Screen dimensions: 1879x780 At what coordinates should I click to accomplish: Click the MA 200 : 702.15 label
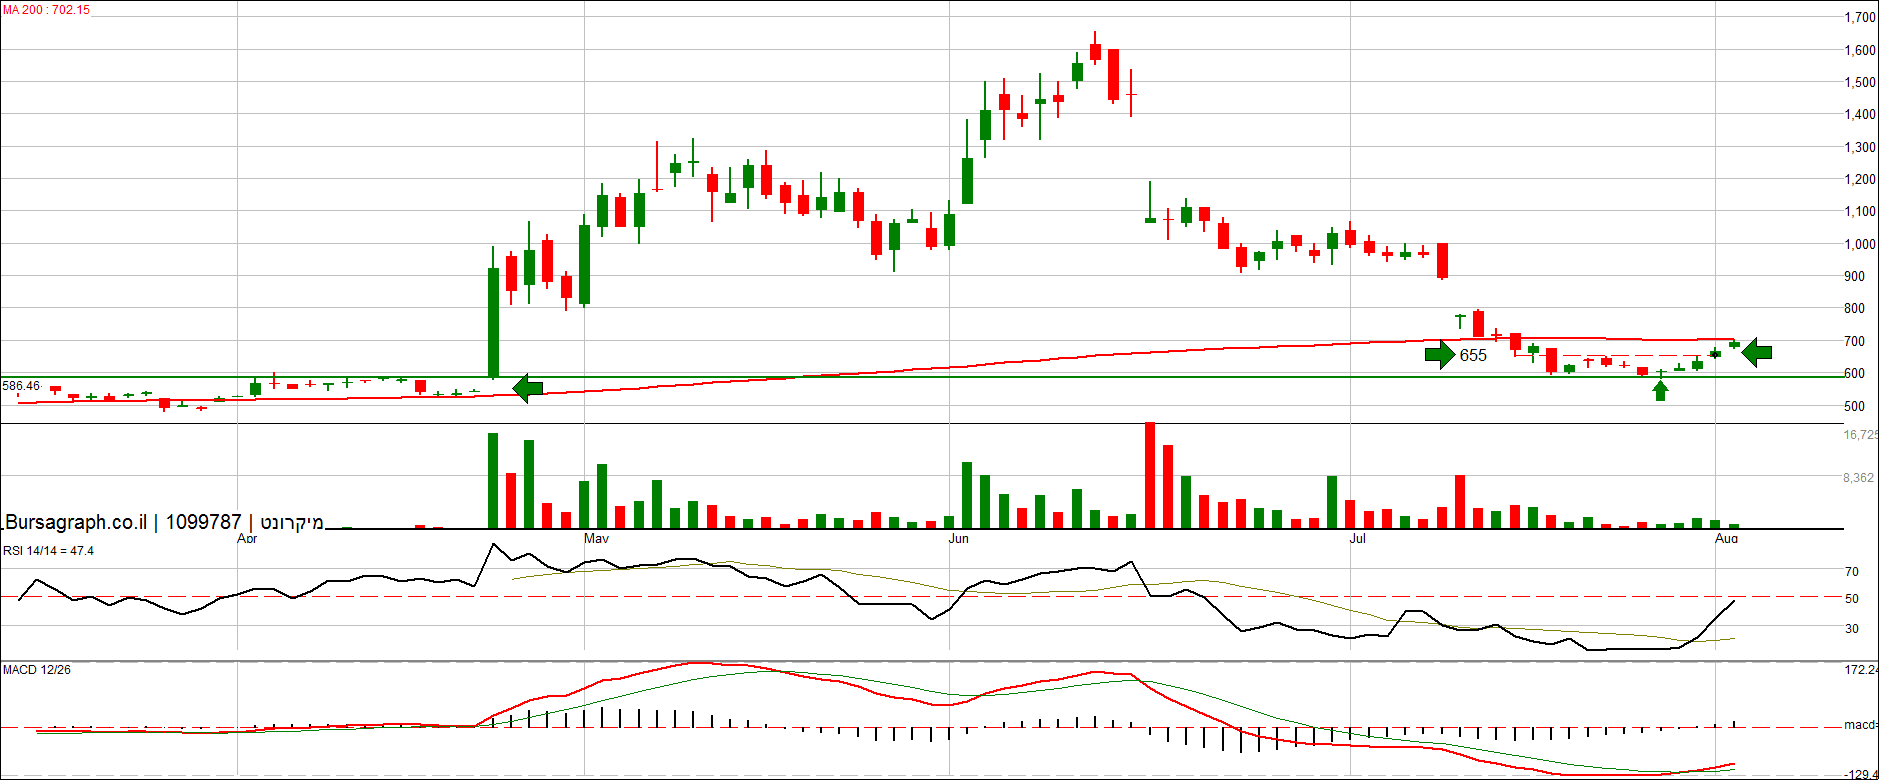[47, 10]
